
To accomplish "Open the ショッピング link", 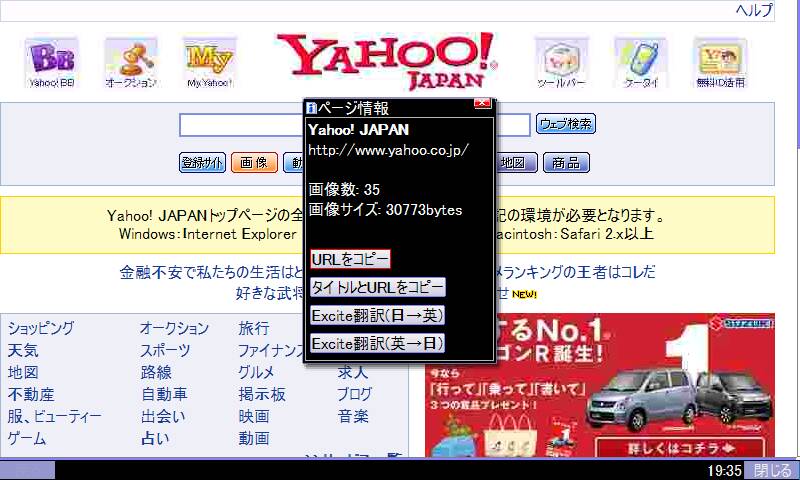I will [41, 328].
